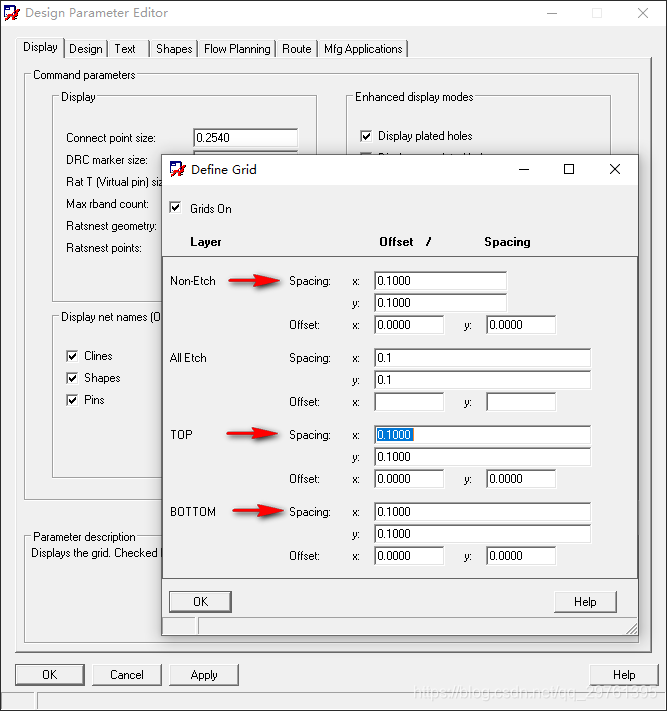This screenshot has width=667, height=711.
Task: Click the Define Grid window icon
Action: [x=178, y=169]
